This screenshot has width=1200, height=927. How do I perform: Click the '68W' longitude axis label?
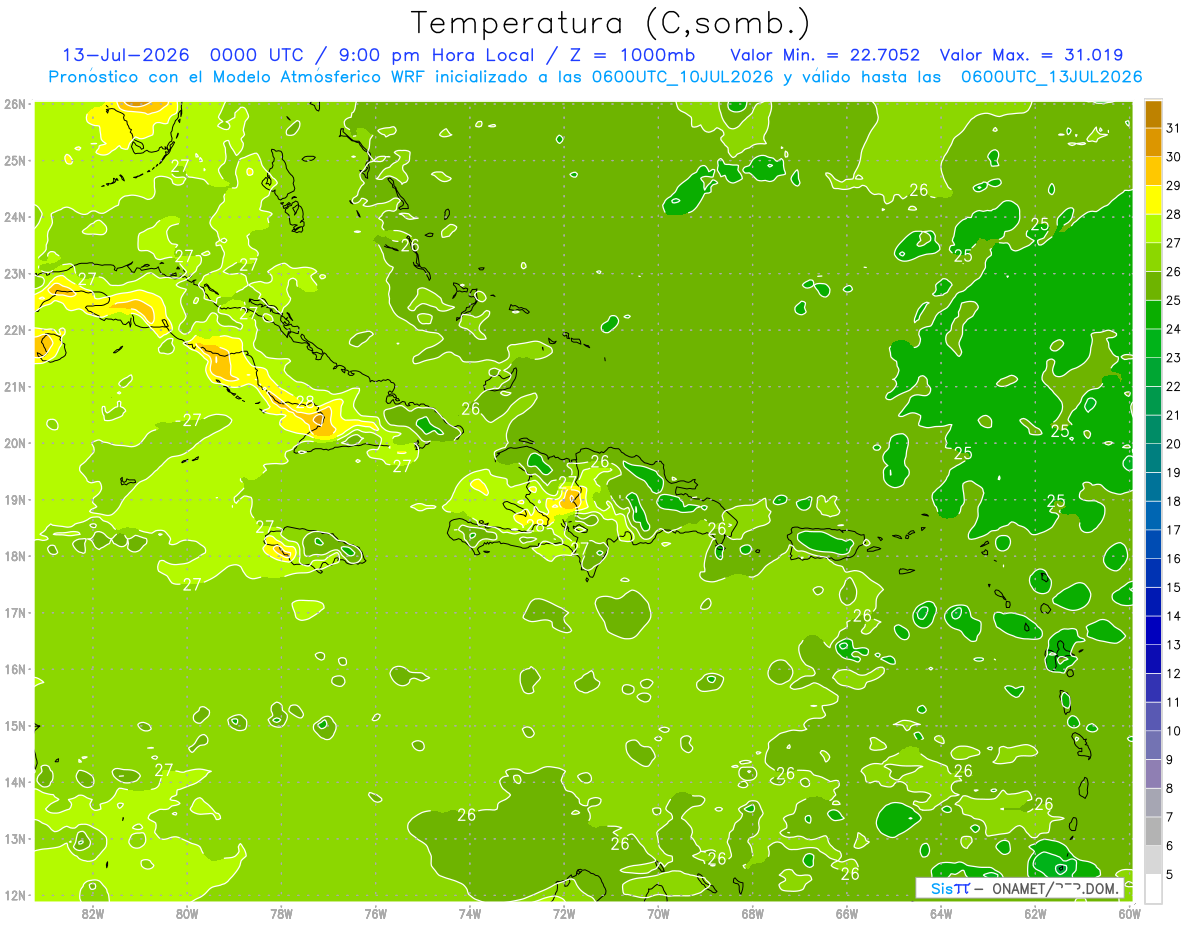click(752, 913)
